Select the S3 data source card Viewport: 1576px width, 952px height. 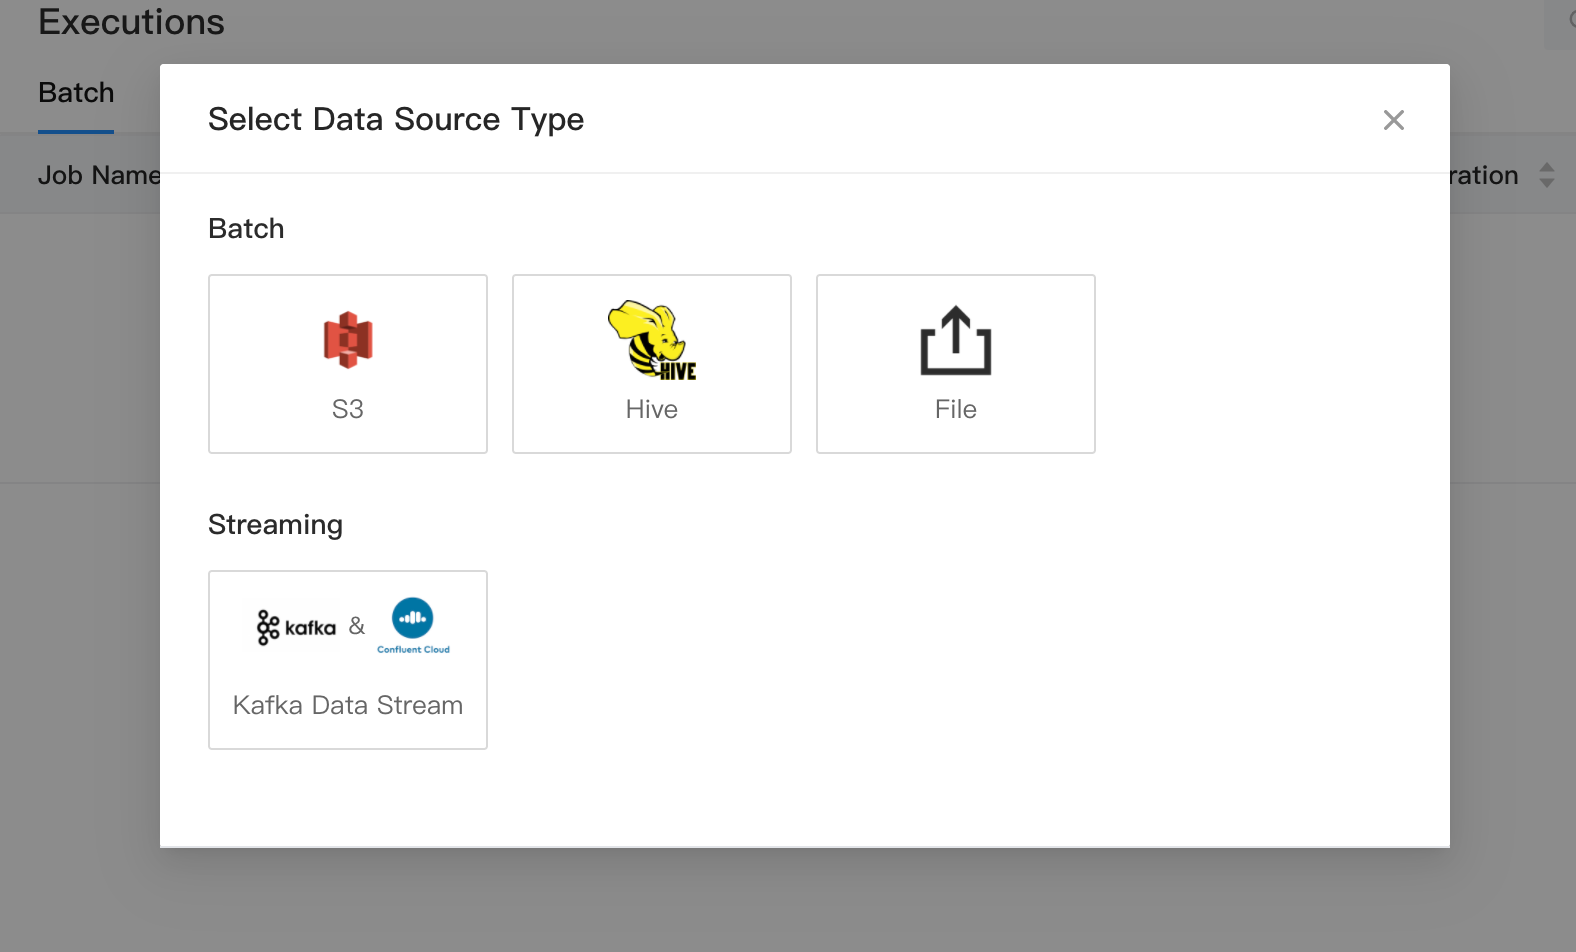[348, 364]
